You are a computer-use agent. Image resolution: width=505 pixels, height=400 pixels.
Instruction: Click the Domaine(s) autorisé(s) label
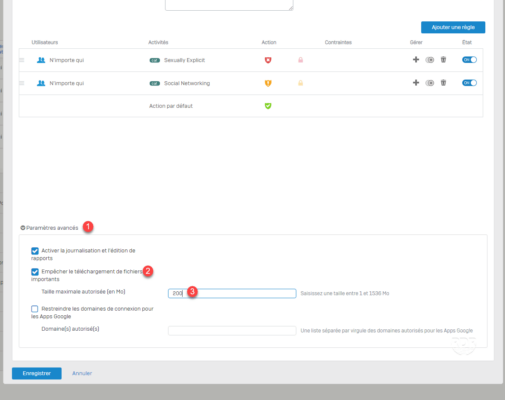(70, 329)
